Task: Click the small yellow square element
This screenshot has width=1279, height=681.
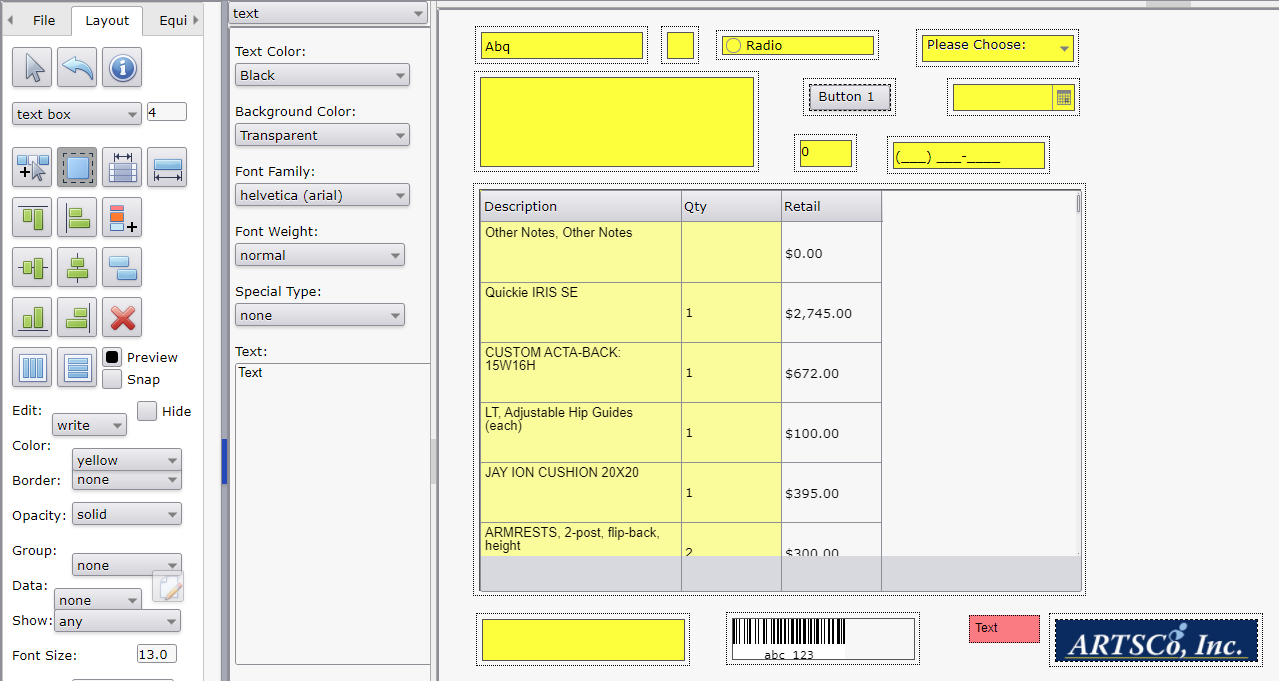Action: (680, 46)
